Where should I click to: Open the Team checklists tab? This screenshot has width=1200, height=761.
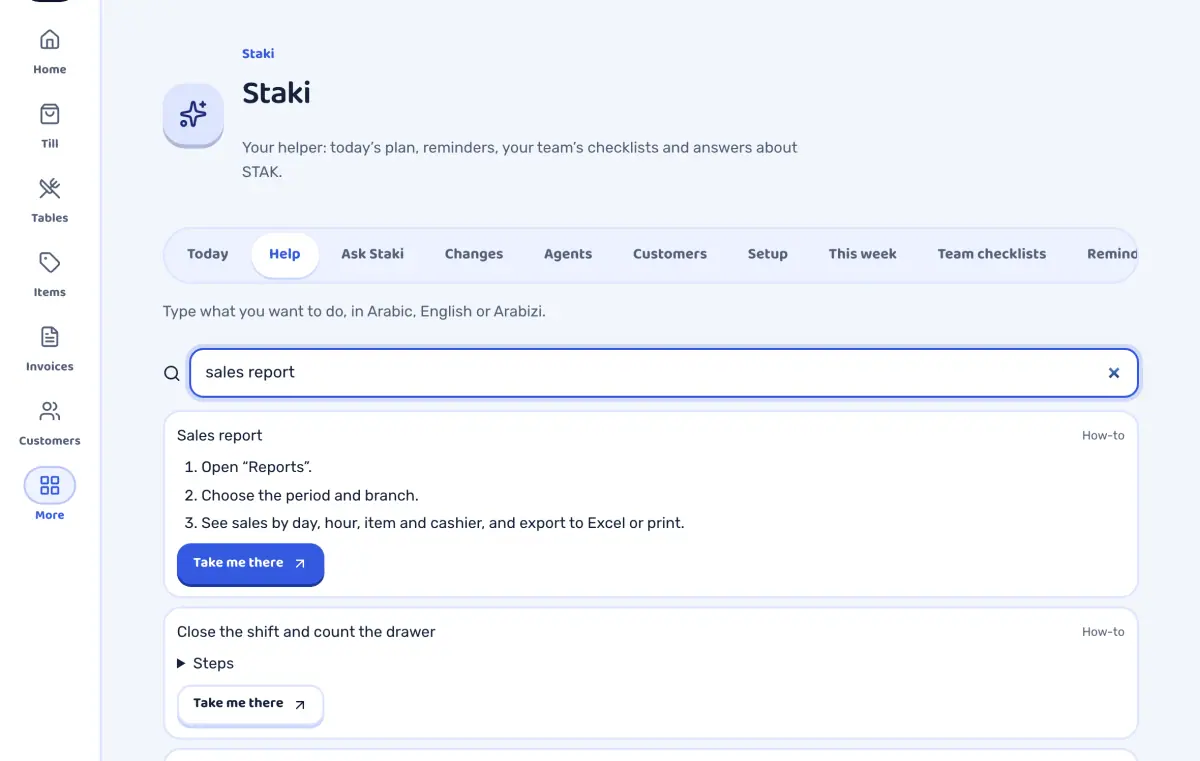[992, 254]
